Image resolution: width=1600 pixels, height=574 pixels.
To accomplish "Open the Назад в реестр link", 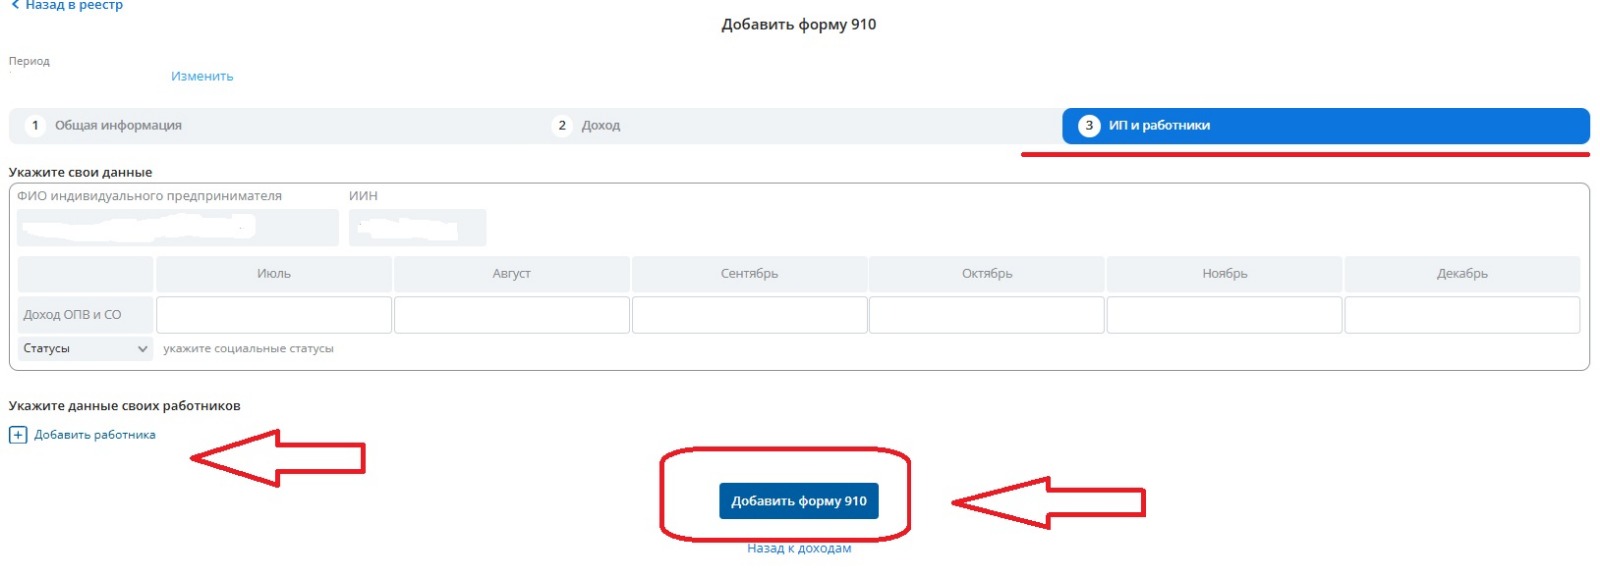I will pos(74,6).
